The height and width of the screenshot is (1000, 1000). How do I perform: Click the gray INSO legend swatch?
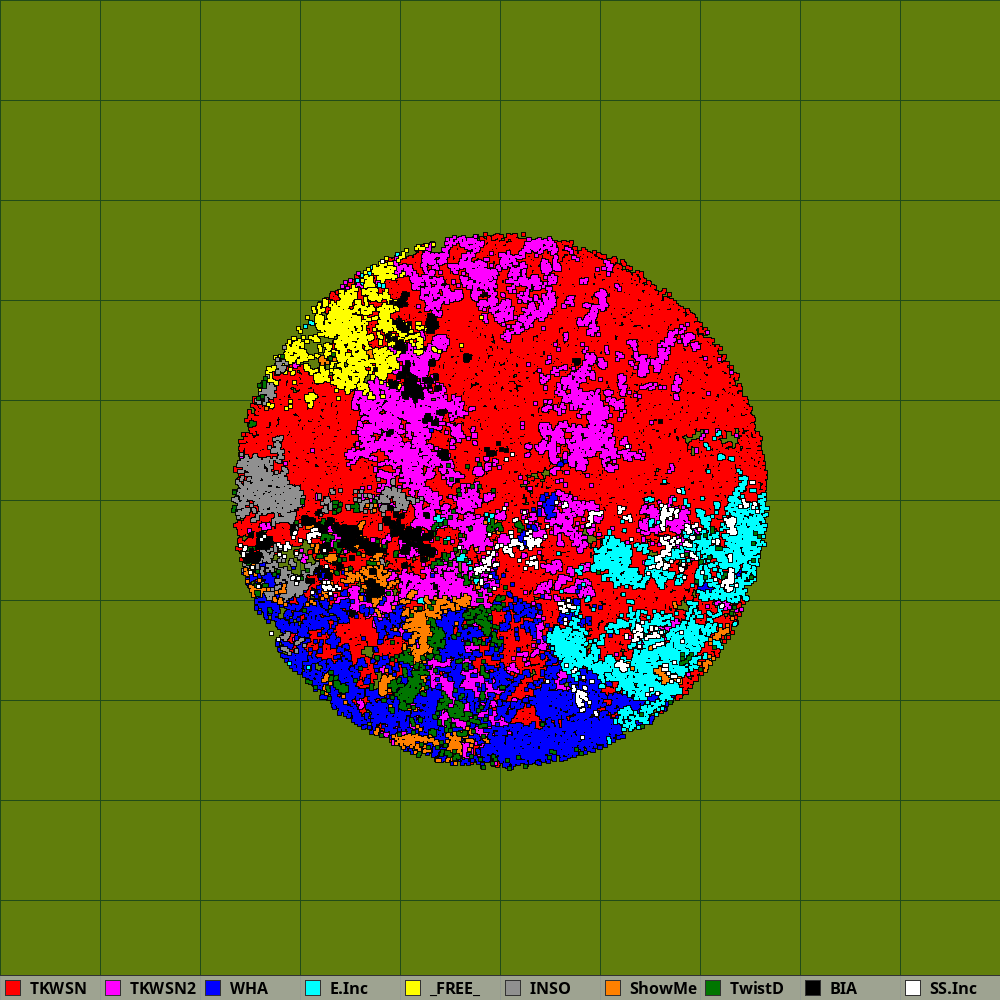tap(513, 988)
